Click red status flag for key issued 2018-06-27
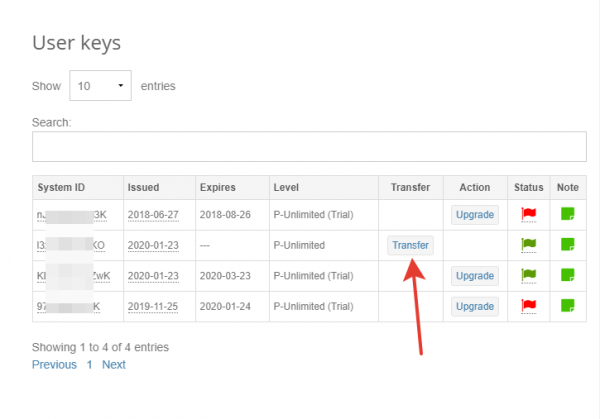The image size is (600, 419). click(x=529, y=214)
